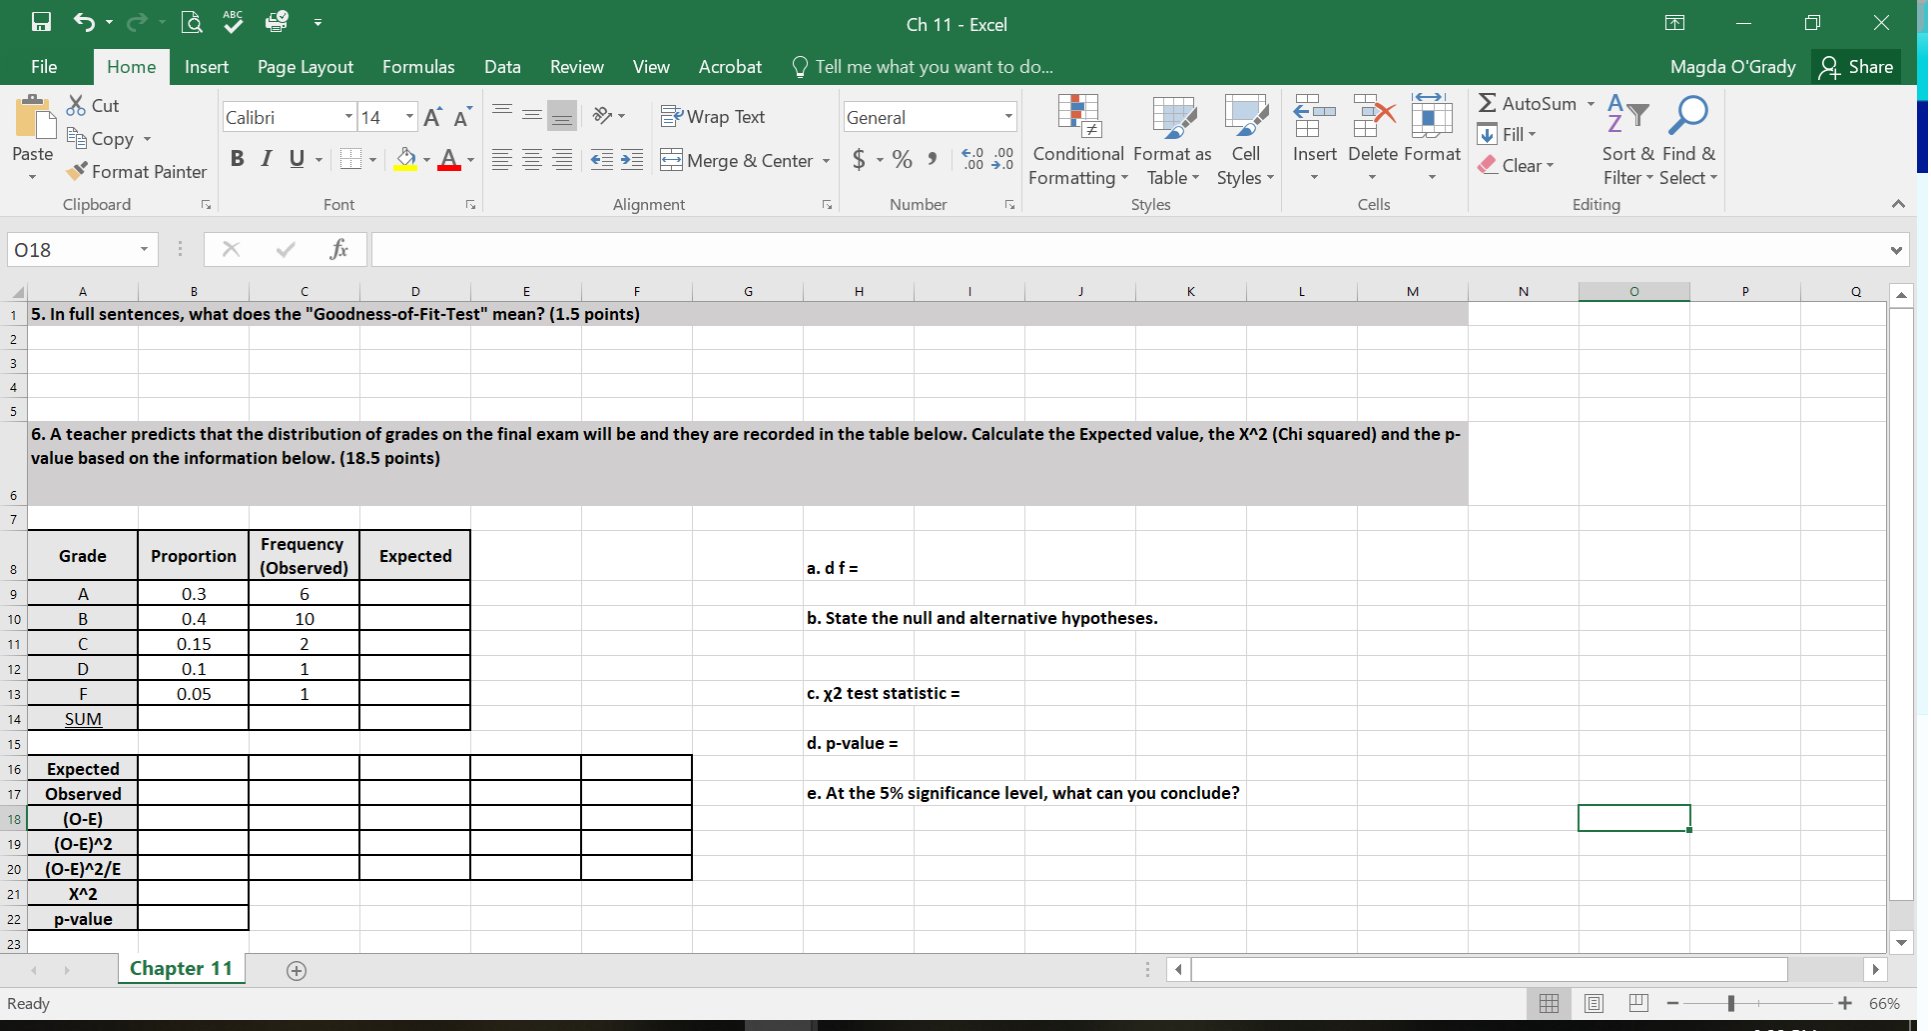
Task: Save the workbook from the quick access toolbar
Action: tap(41, 22)
